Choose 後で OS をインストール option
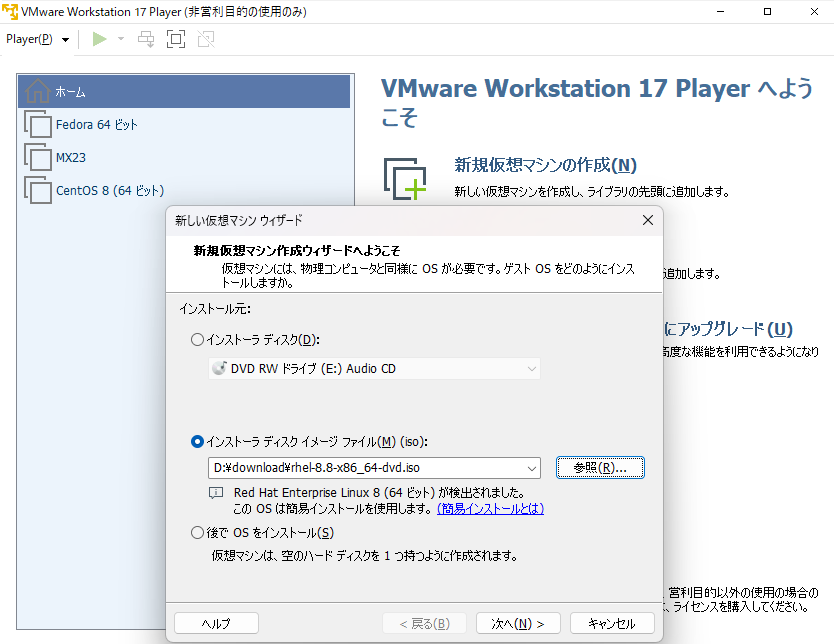The height and width of the screenshot is (644, 834). pyautogui.click(x=196, y=533)
